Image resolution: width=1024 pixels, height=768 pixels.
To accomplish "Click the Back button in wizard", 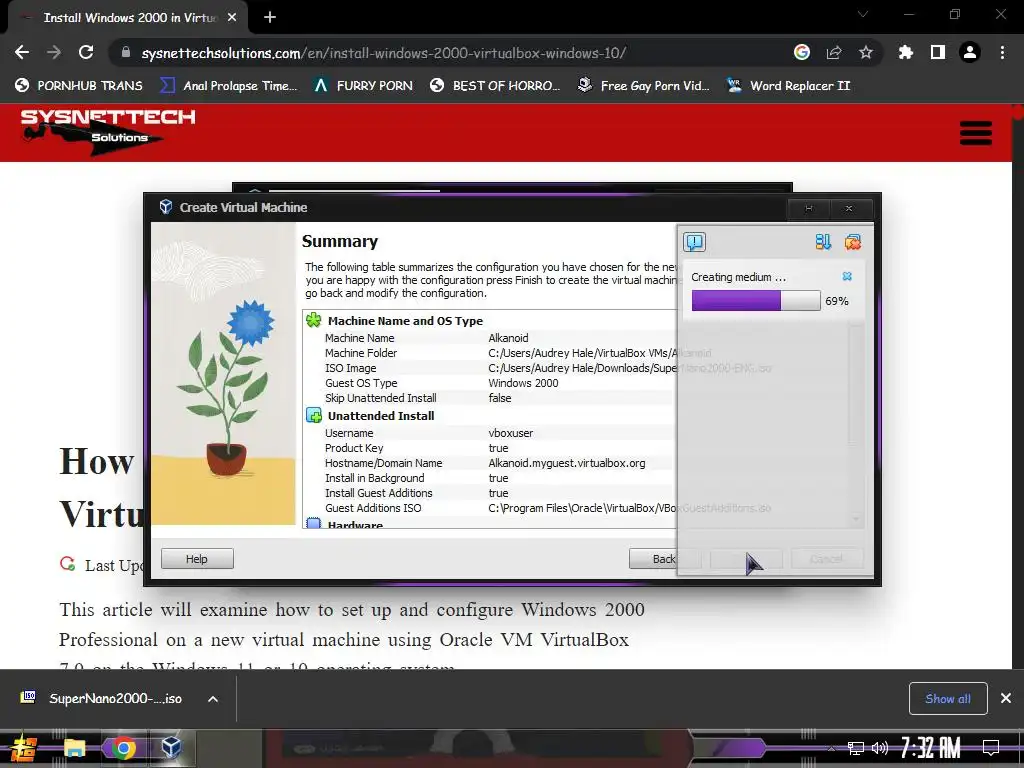I will pos(664,559).
